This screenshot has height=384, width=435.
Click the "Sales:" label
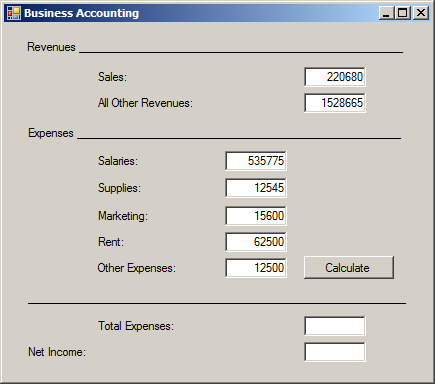[112, 77]
